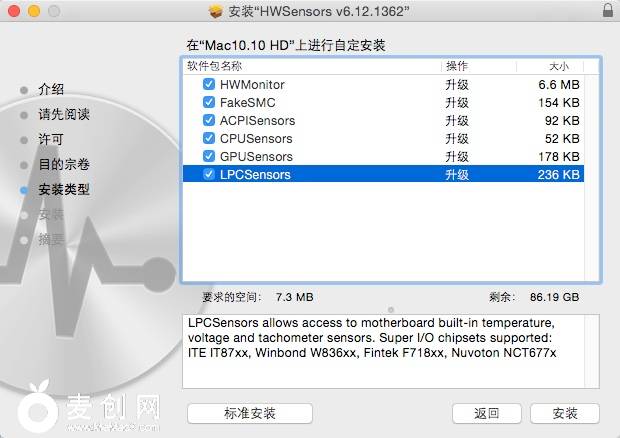Image resolution: width=620 pixels, height=438 pixels.
Task: Click the 返回 back button
Action: 487,413
